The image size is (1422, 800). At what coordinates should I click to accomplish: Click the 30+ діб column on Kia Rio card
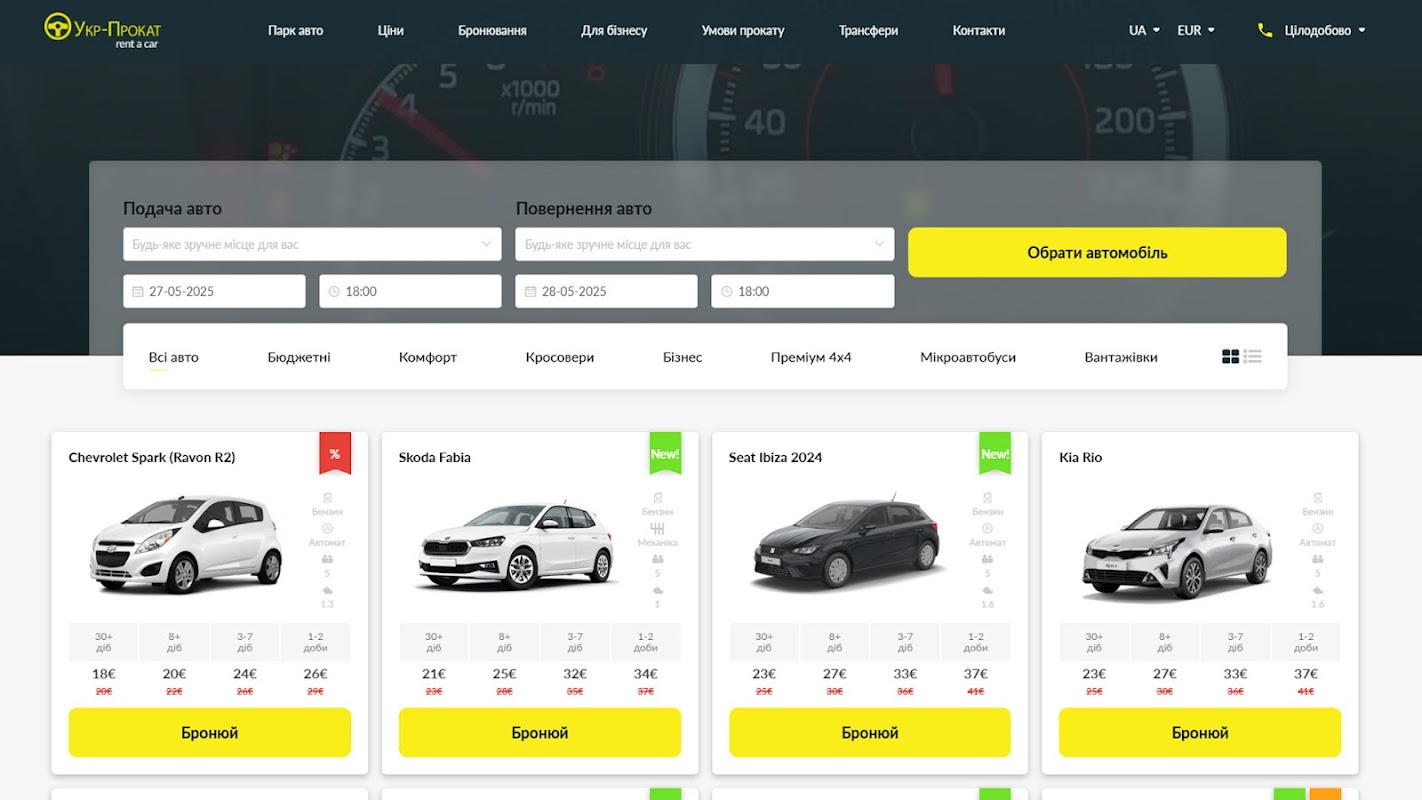coord(1094,642)
